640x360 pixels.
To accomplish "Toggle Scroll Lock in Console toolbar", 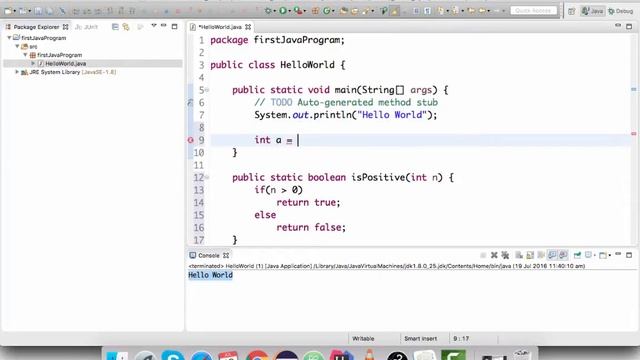I will pos(530,256).
